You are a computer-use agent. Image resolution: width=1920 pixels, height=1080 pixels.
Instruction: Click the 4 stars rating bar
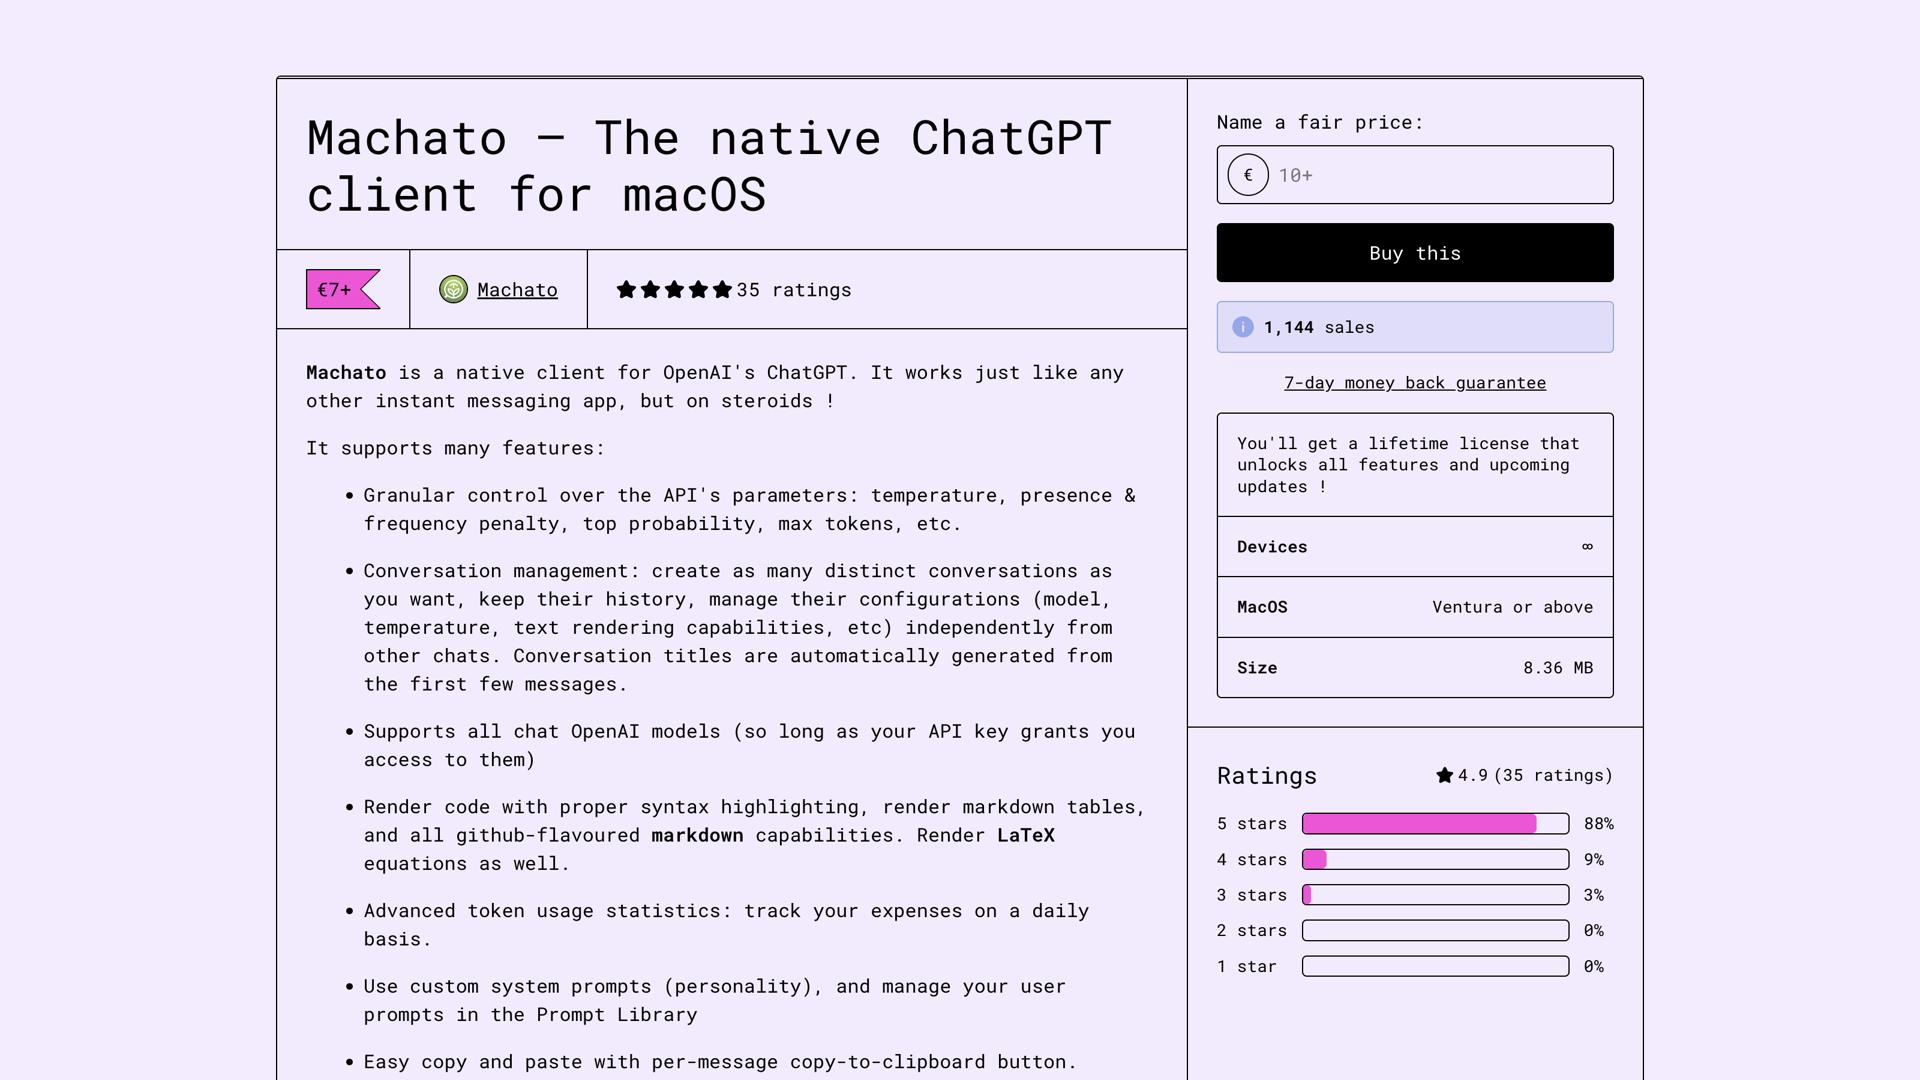(x=1434, y=860)
